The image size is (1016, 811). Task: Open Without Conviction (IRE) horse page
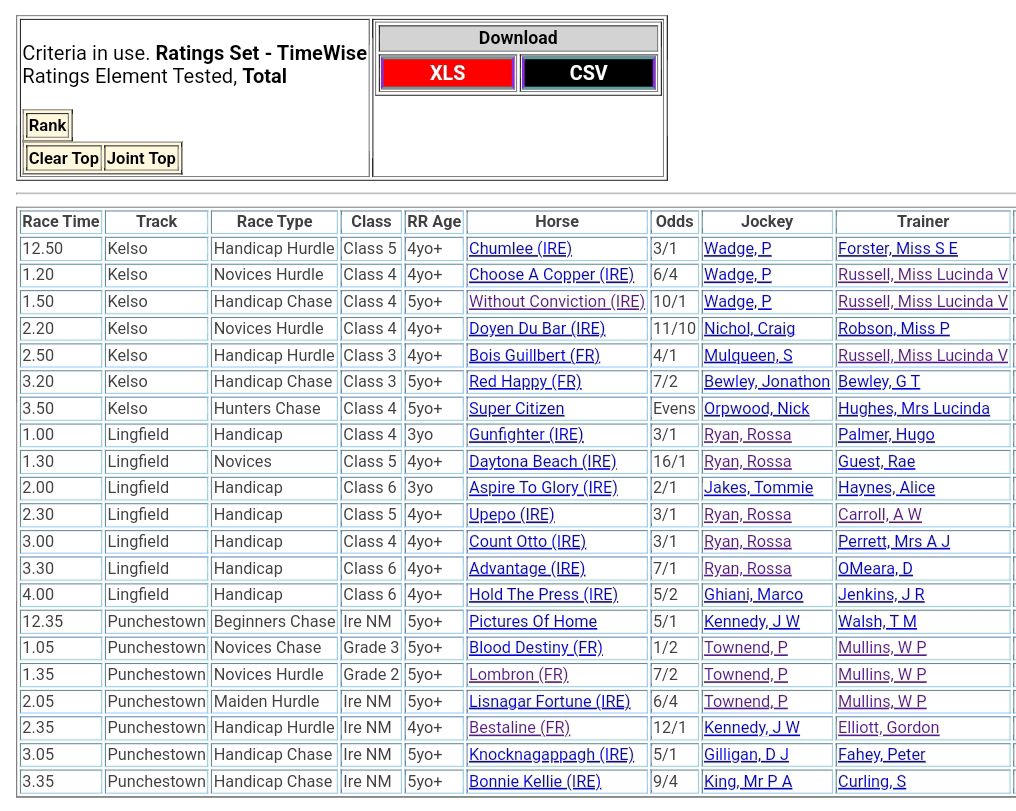556,301
